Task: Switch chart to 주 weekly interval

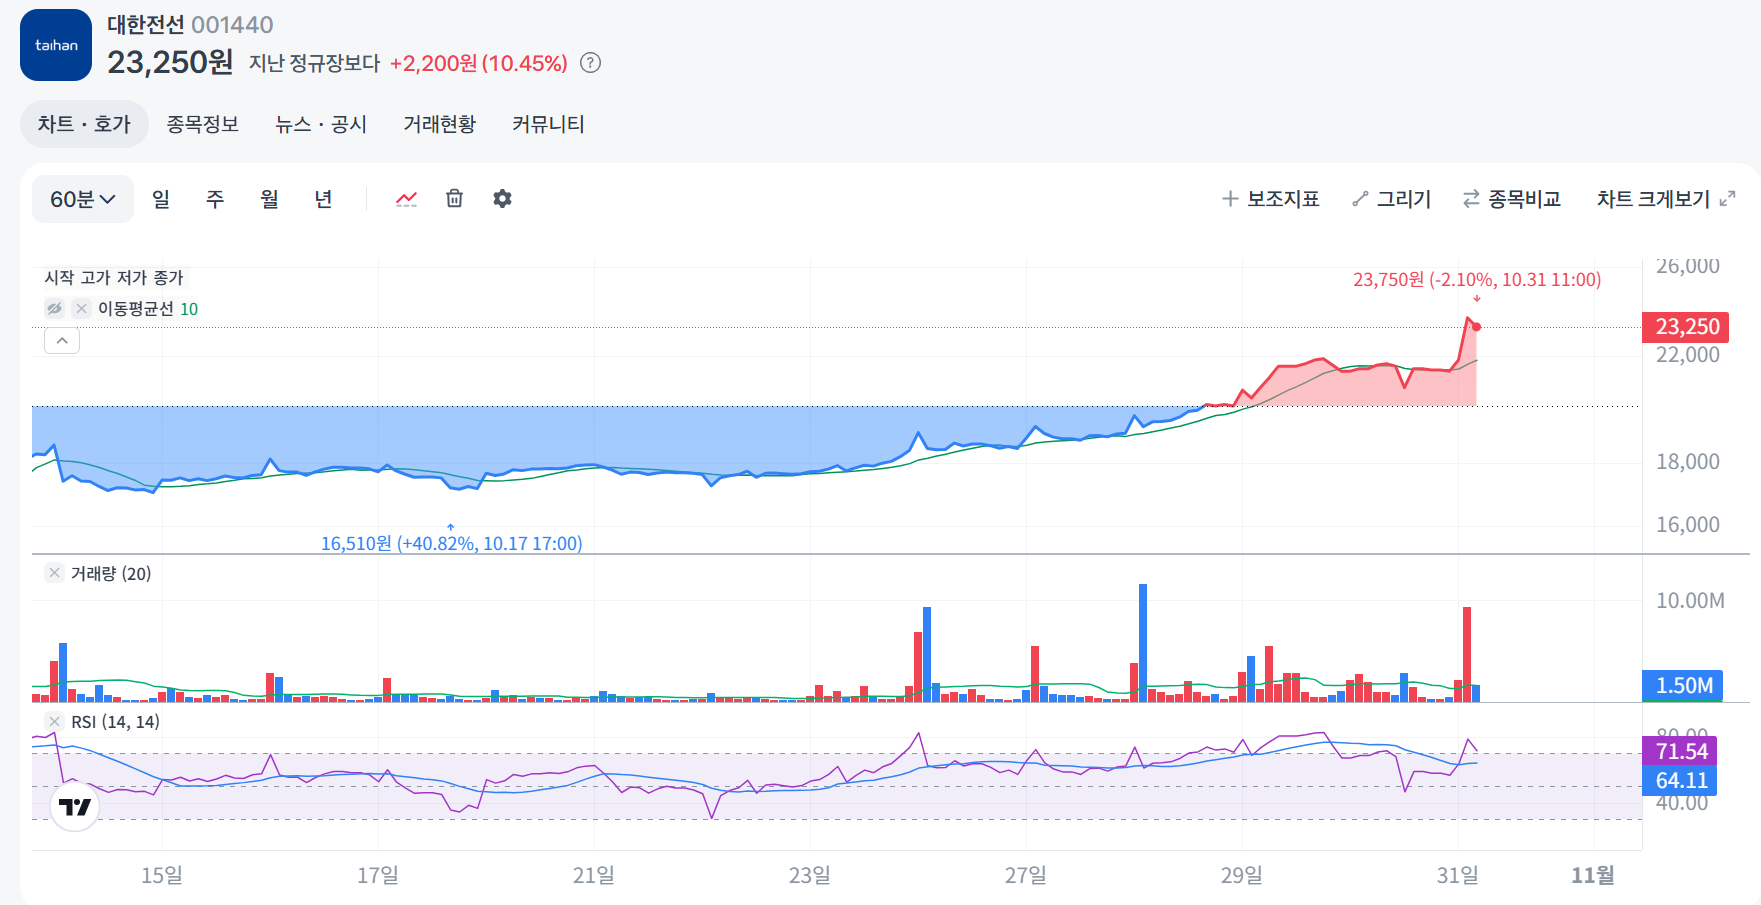Action: tap(215, 199)
